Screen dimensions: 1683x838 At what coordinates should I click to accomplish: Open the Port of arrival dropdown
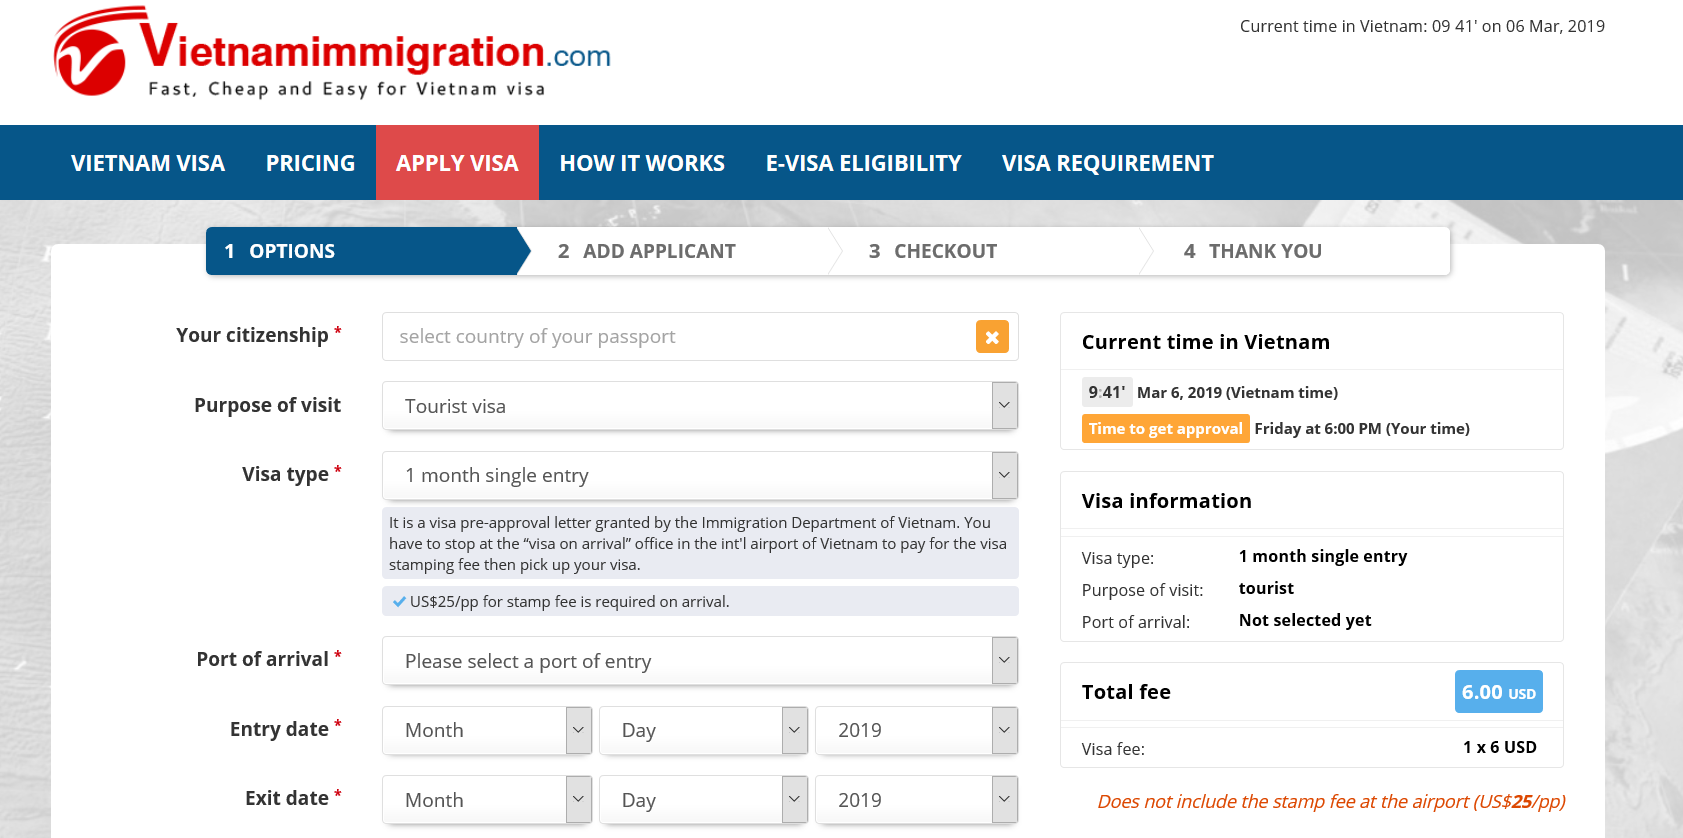coord(699,661)
